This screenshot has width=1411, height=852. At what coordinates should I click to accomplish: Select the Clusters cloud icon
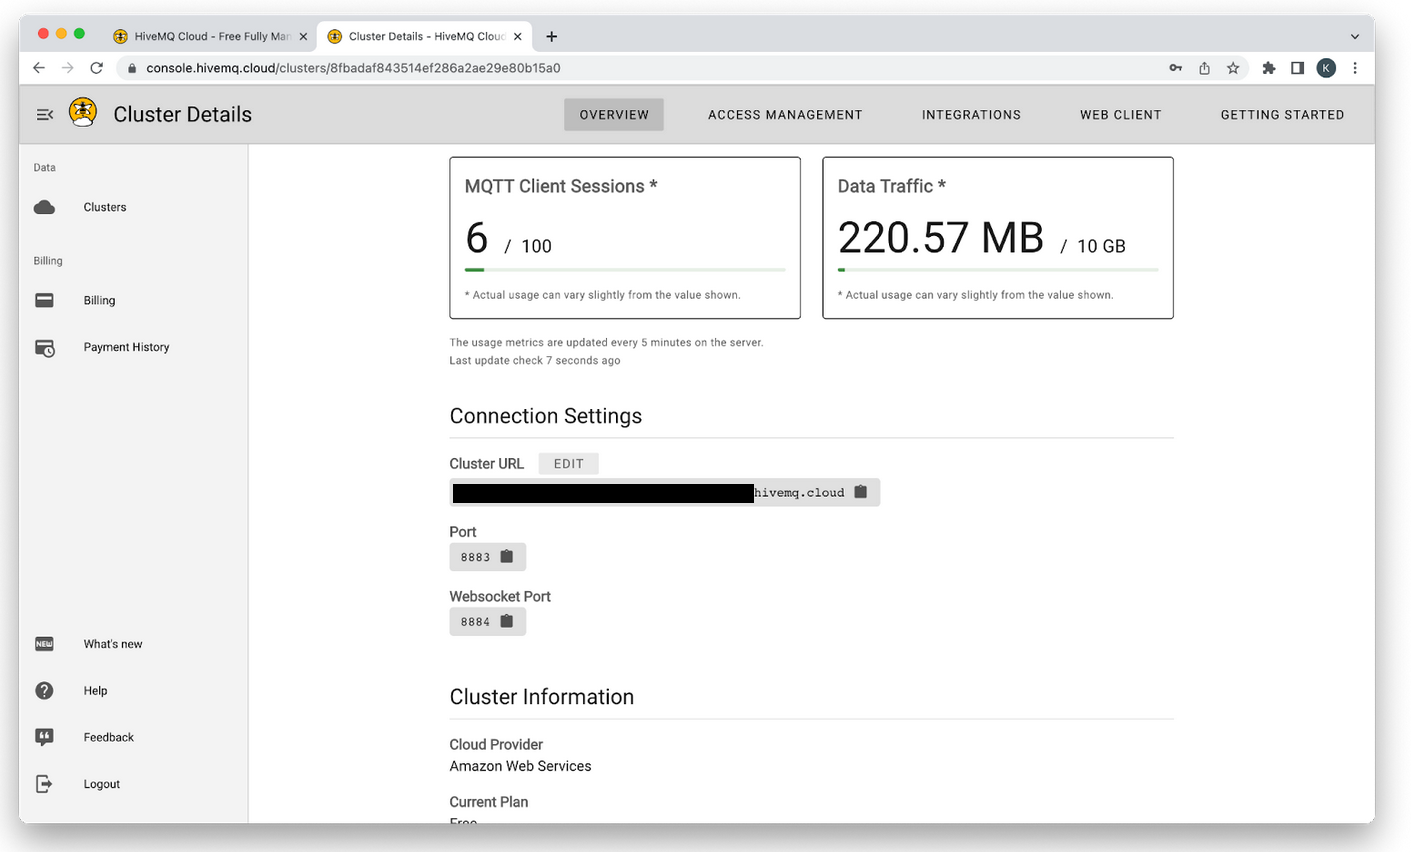44,207
